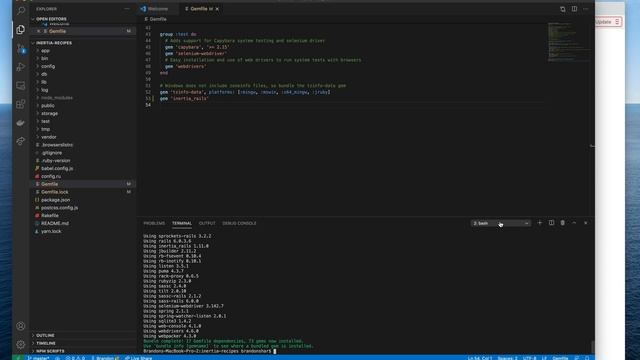The height and width of the screenshot is (360, 640).
Task: Click the Gemfile breadcrumb above the editor
Action: click(156, 19)
